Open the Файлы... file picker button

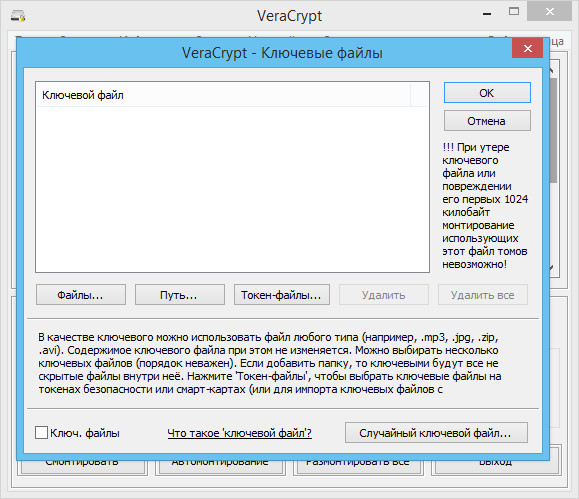click(81, 295)
